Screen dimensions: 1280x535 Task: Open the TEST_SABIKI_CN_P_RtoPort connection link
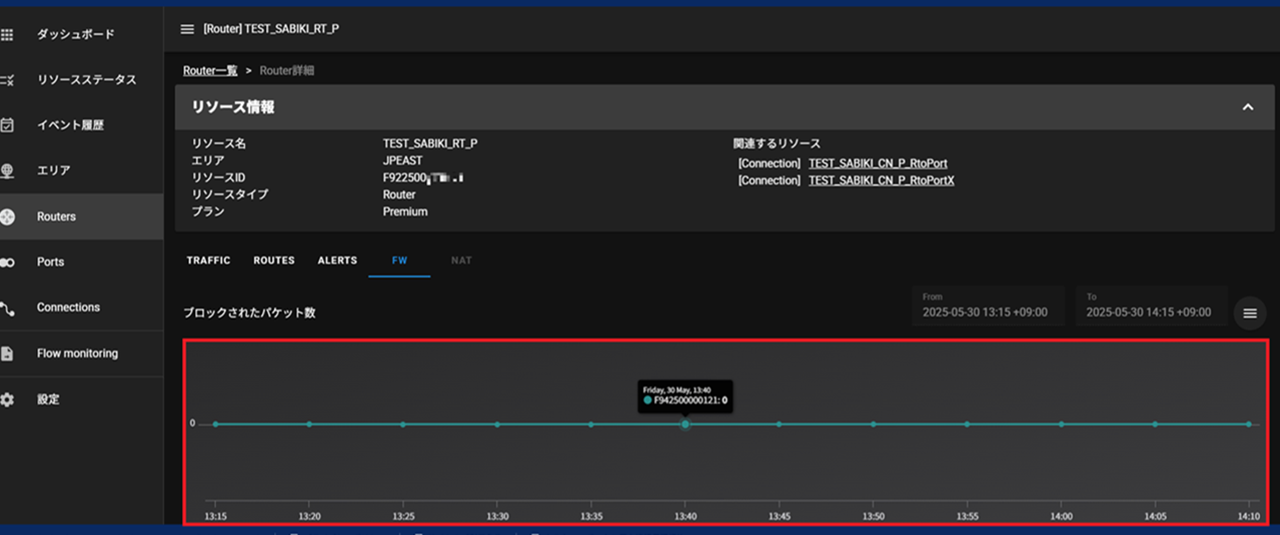coord(877,163)
